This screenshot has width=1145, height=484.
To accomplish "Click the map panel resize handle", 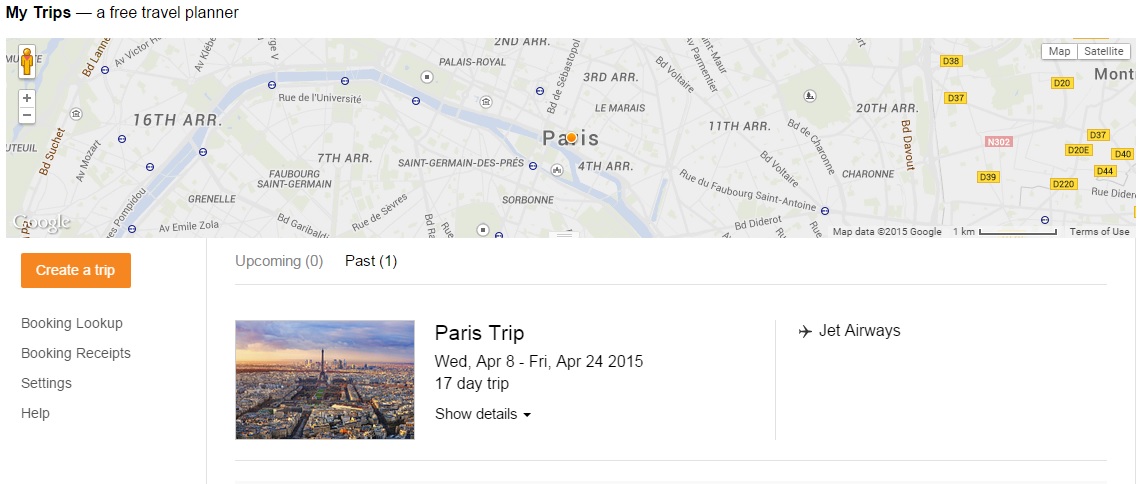I will [x=567, y=234].
